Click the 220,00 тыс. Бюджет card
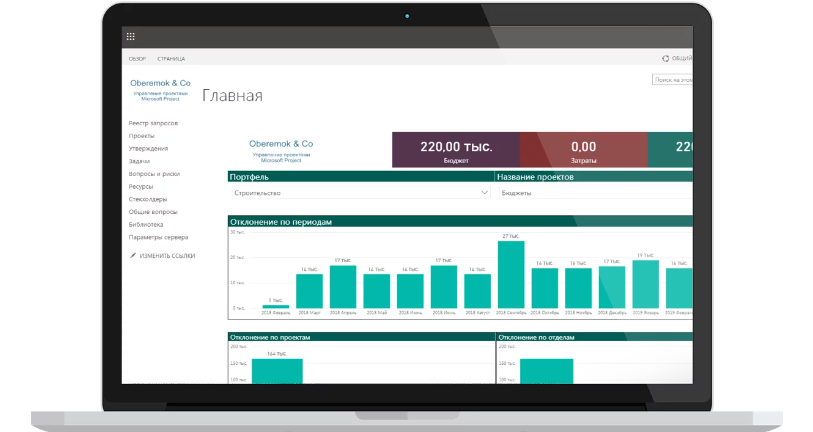The width and height of the screenshot is (813, 432). coord(456,150)
